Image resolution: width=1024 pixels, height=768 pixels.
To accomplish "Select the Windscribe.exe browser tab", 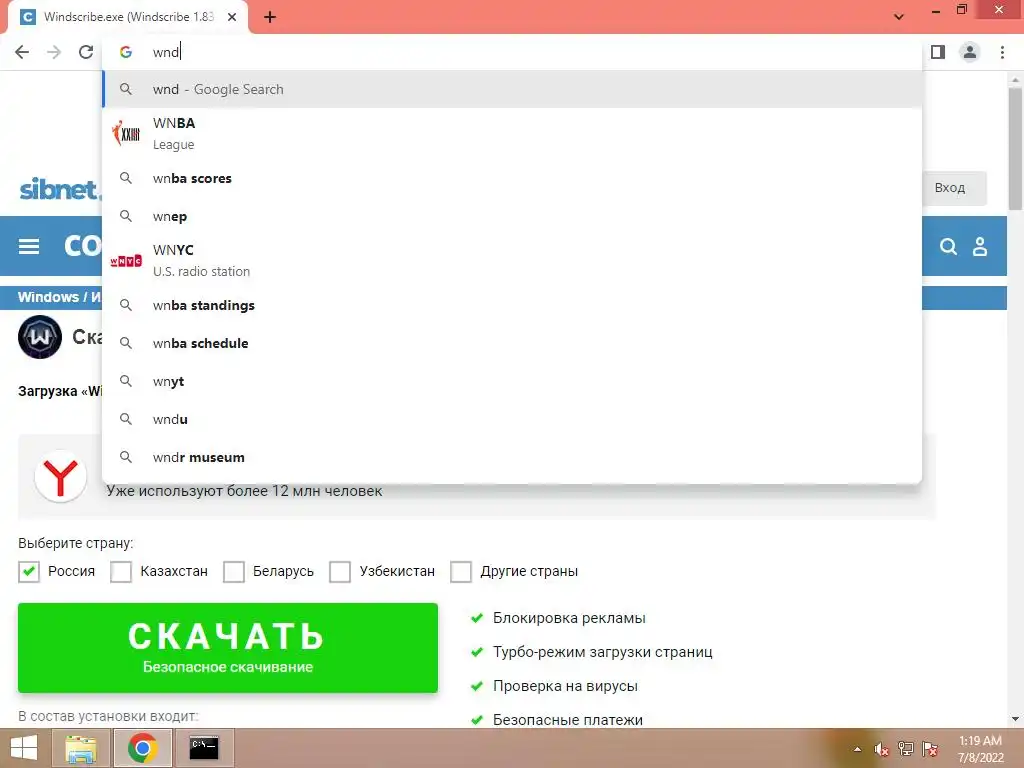I will 128,17.
